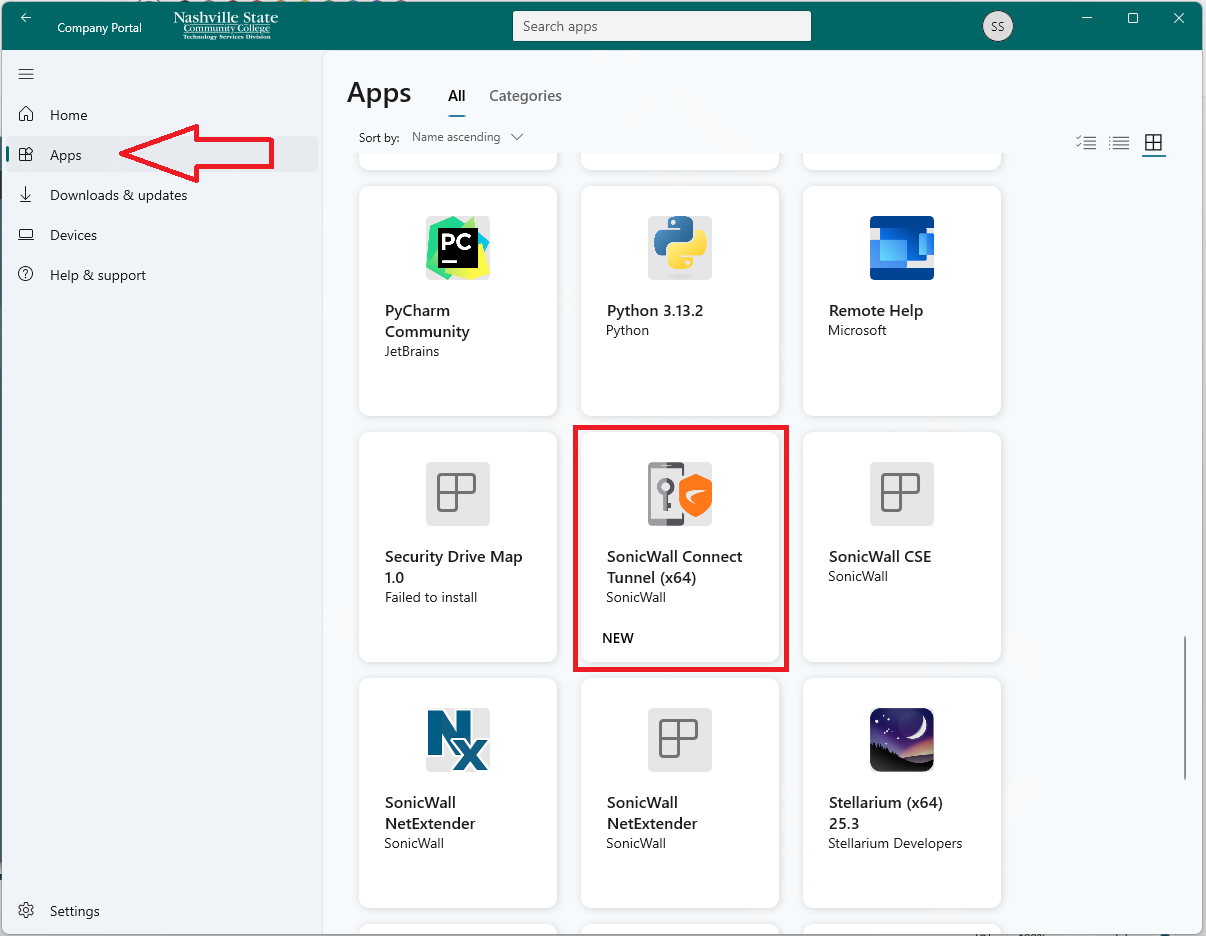
Task: Click the SonicWall Connect Tunnel shield icon
Action: [x=679, y=494]
